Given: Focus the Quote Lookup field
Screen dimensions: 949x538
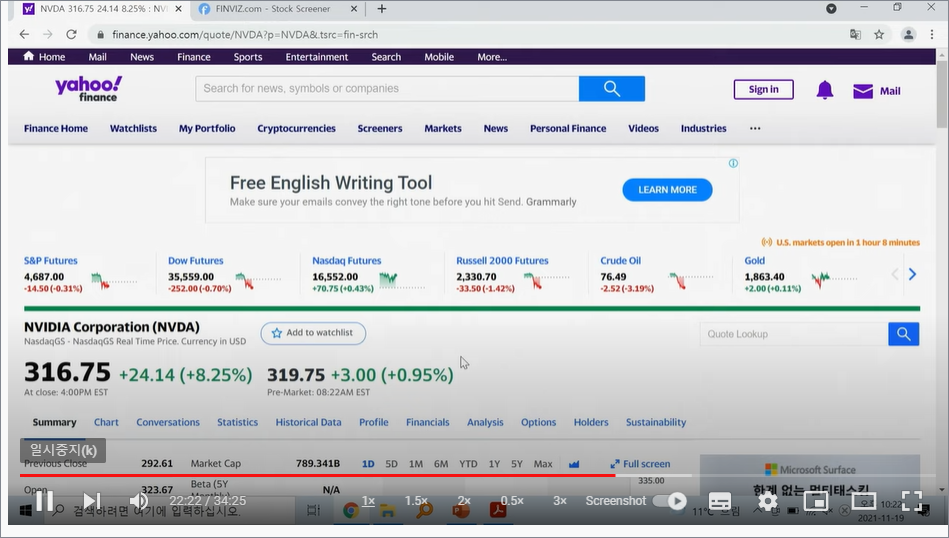Looking at the screenshot, I should [793, 334].
